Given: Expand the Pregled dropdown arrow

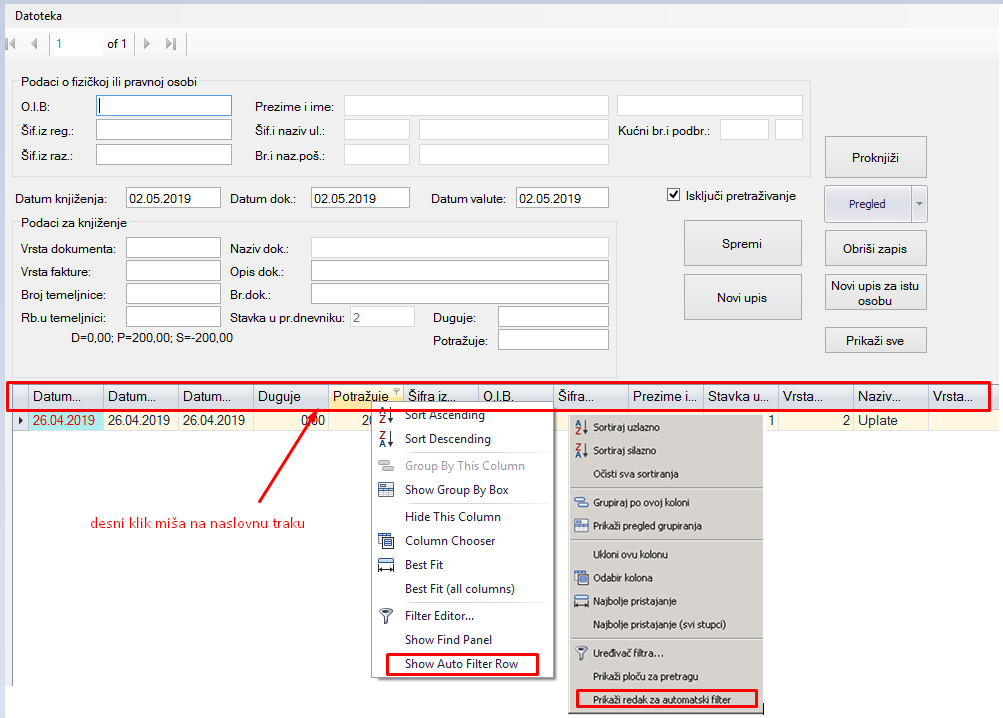Looking at the screenshot, I should [x=919, y=204].
